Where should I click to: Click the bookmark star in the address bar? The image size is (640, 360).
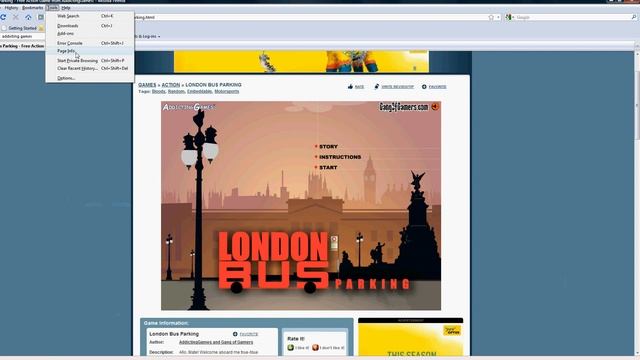click(491, 17)
